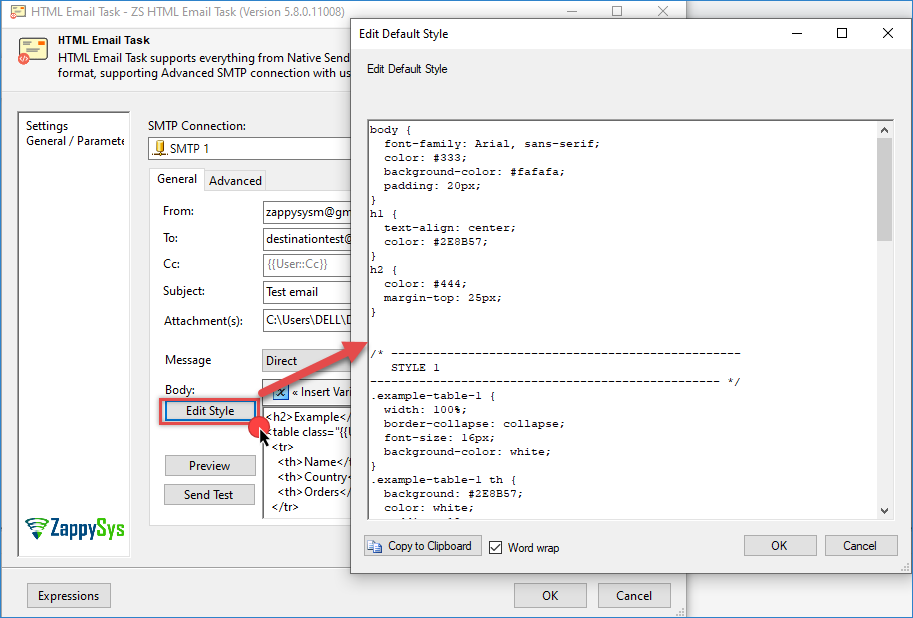Select General / Parameters in Settings list
The image size is (913, 618).
click(75, 141)
